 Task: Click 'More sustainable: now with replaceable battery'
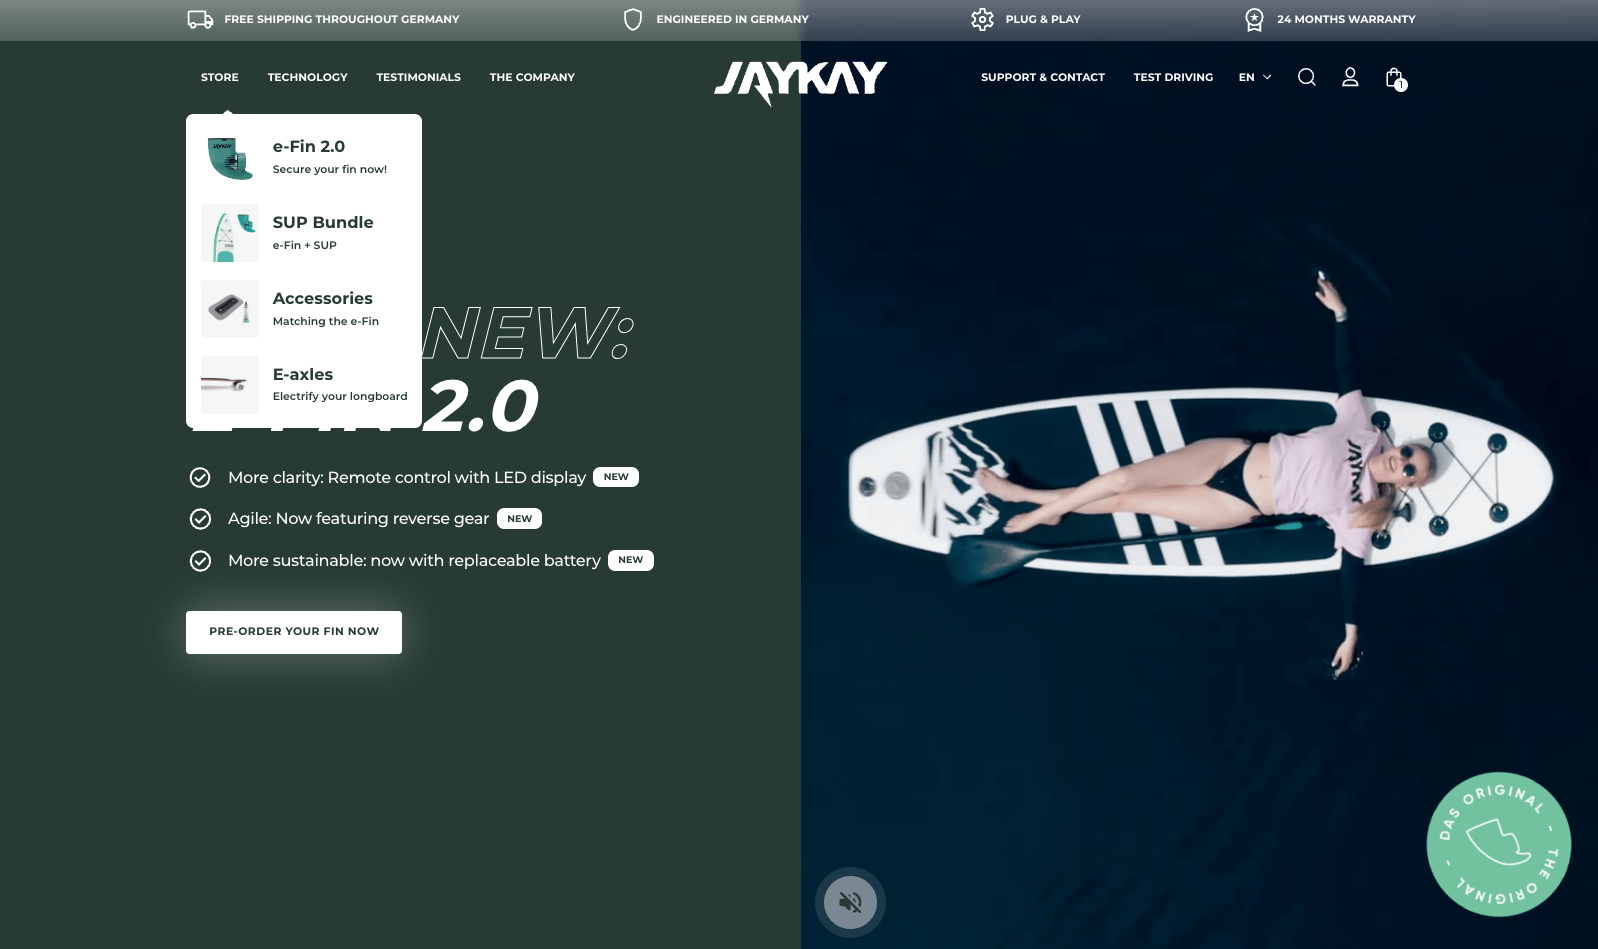(414, 561)
